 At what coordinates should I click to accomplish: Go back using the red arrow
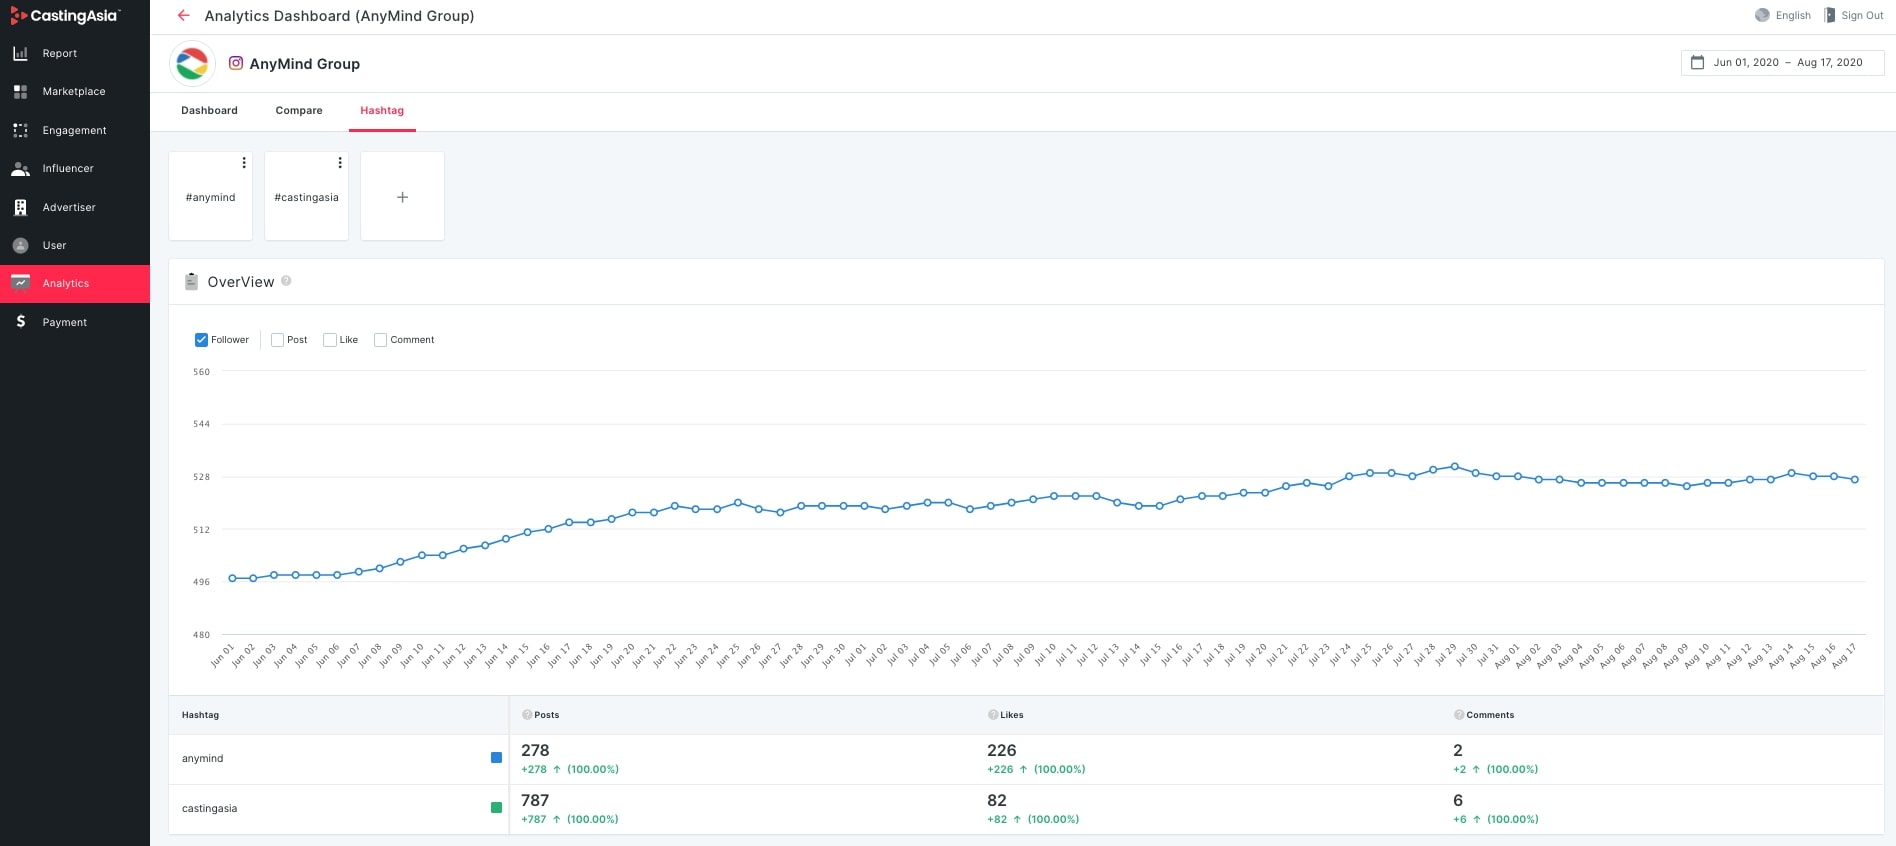coord(183,15)
